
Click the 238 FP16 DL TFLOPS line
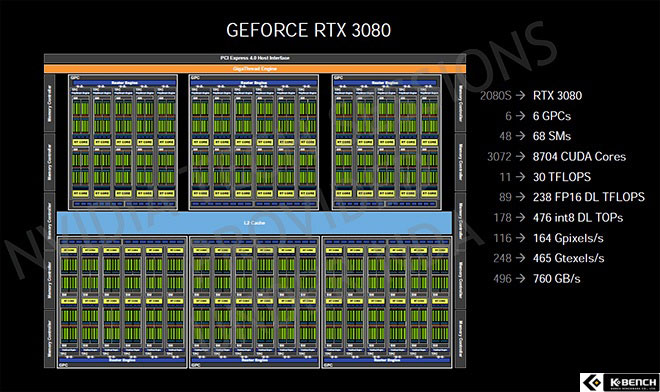tap(588, 197)
